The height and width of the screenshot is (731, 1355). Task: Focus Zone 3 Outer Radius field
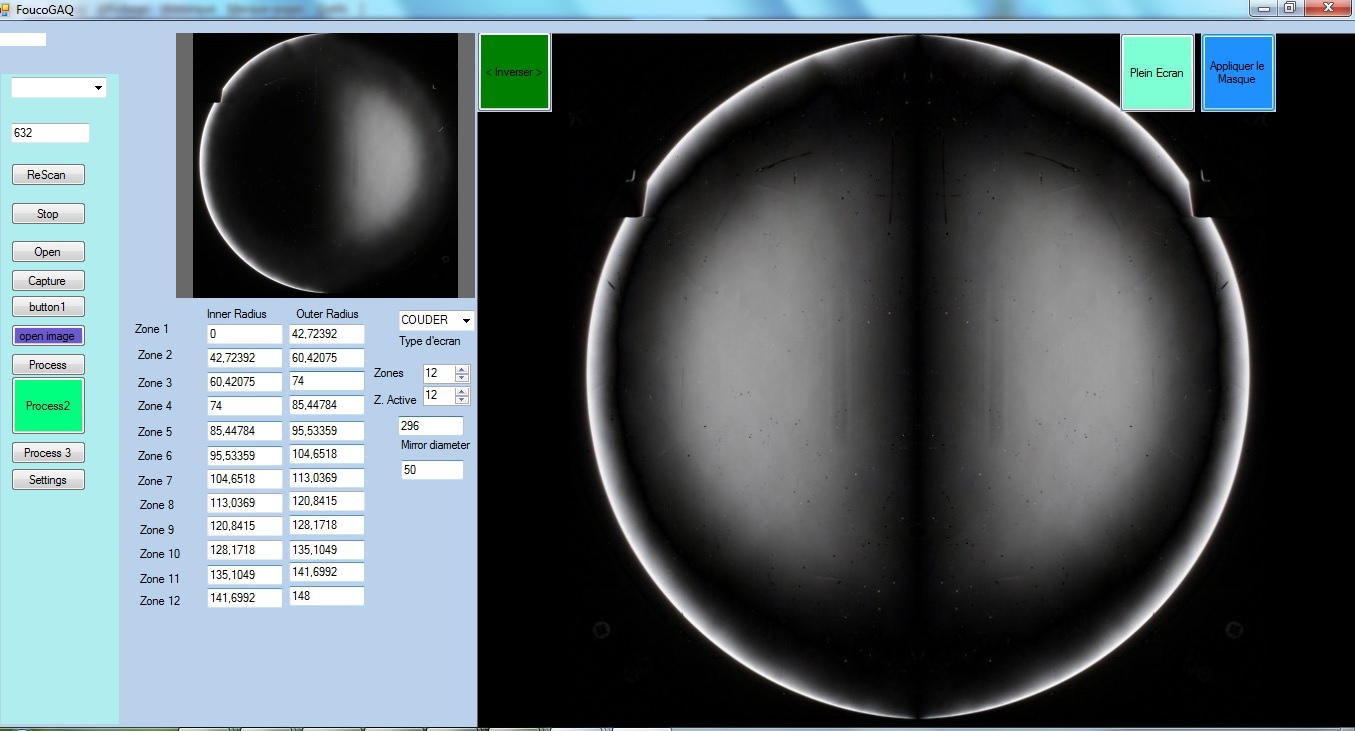[x=327, y=381]
